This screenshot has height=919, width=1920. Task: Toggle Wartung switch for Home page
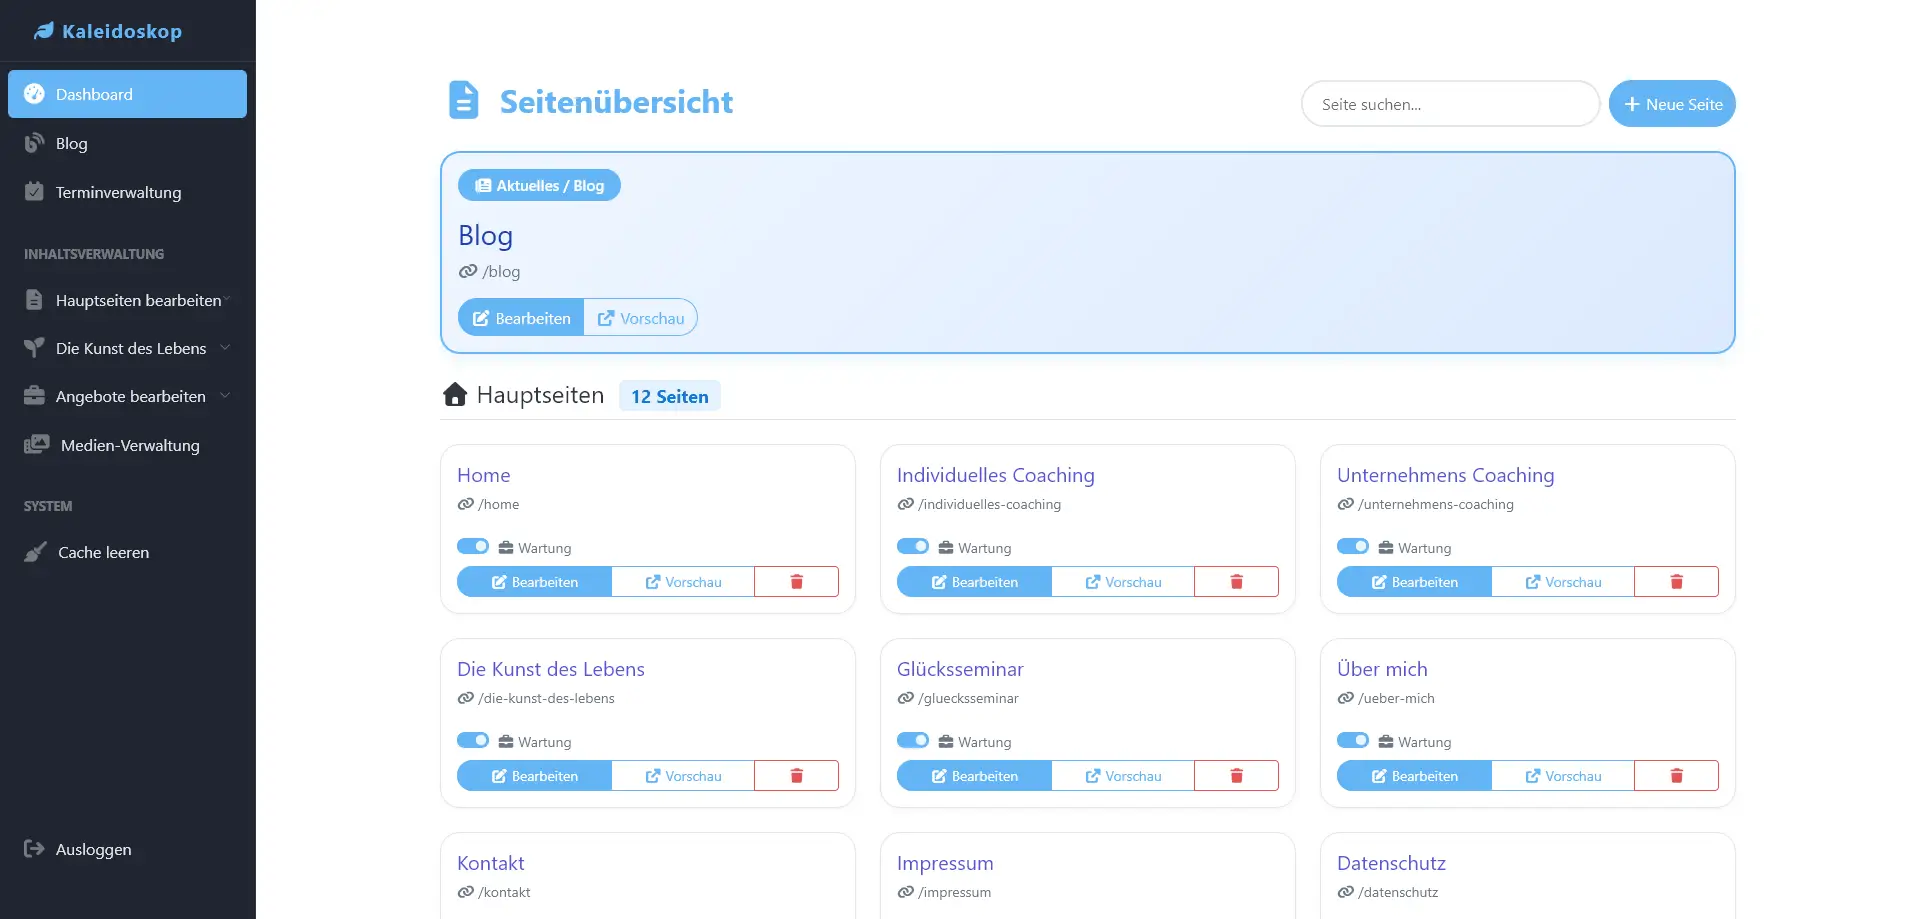point(473,546)
